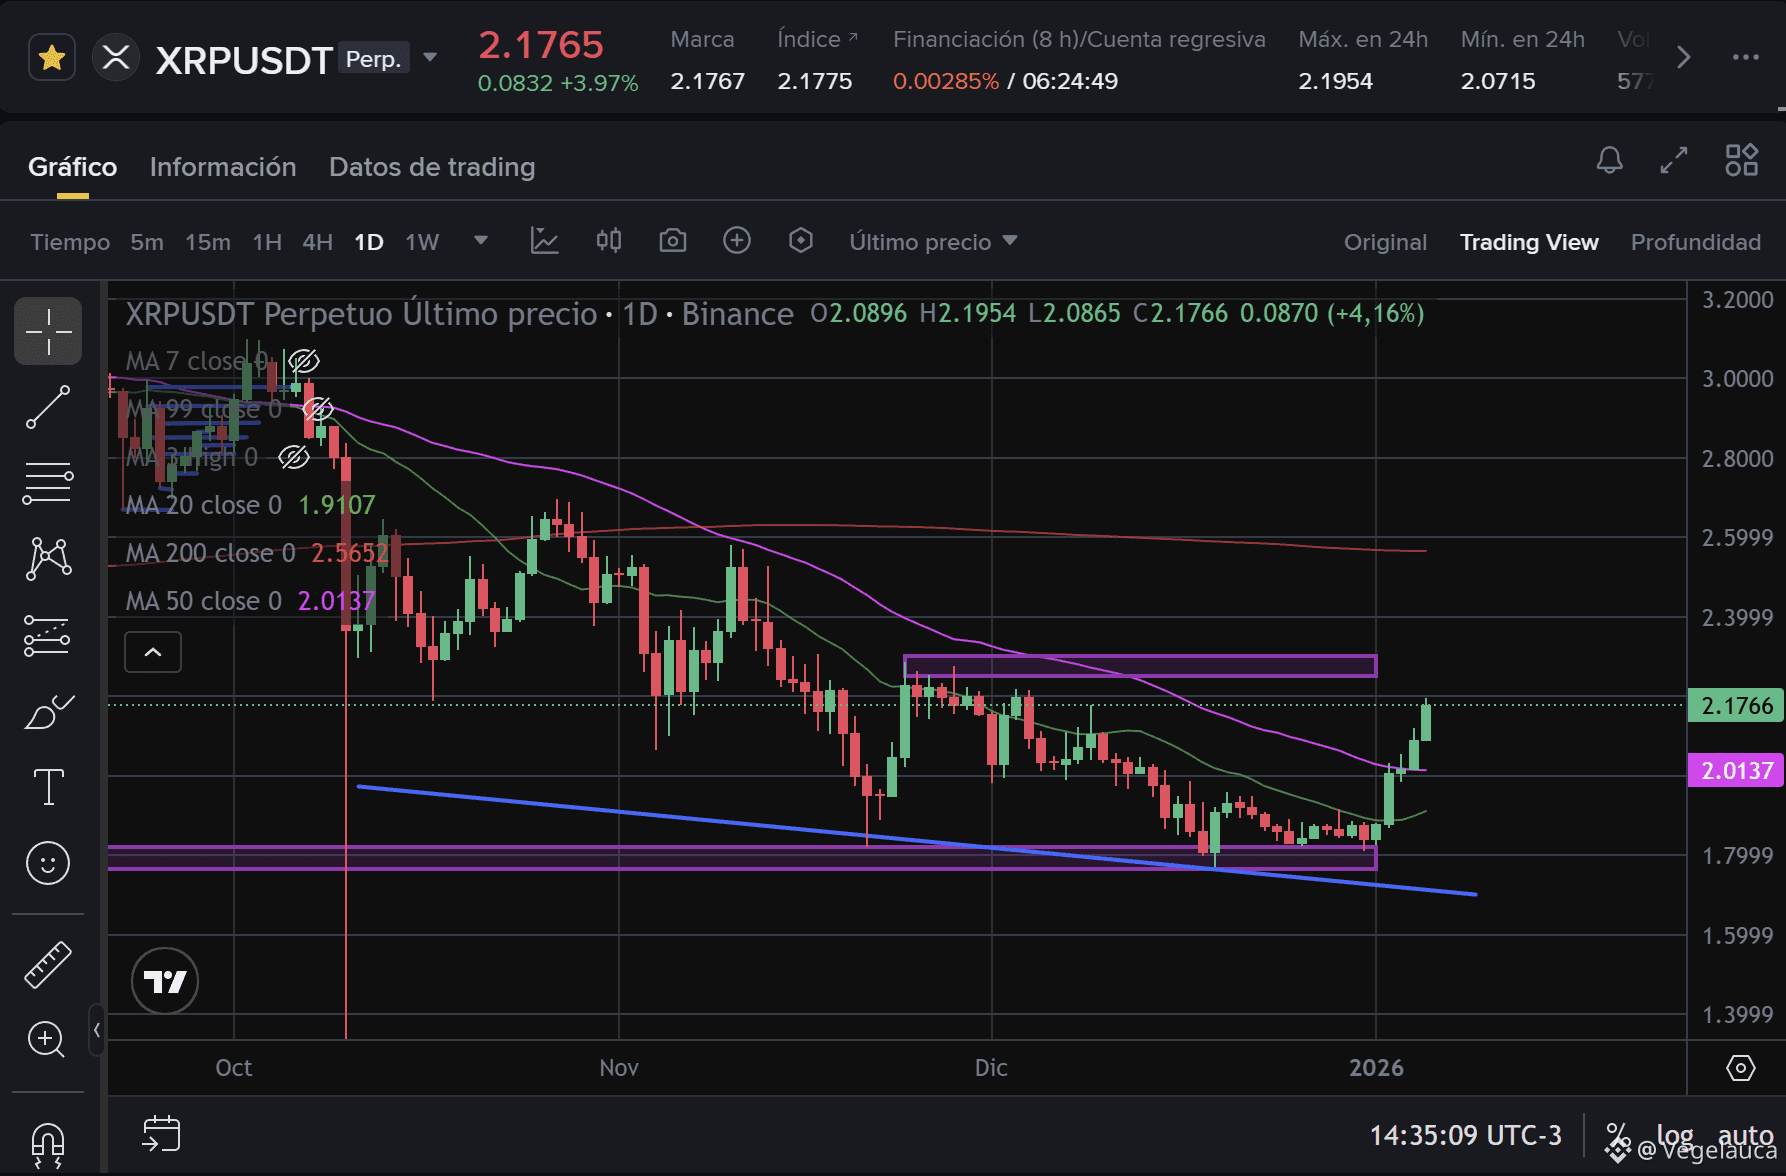Viewport: 1786px width, 1176px height.
Task: Expand more timeframes dropdown
Action: [481, 241]
